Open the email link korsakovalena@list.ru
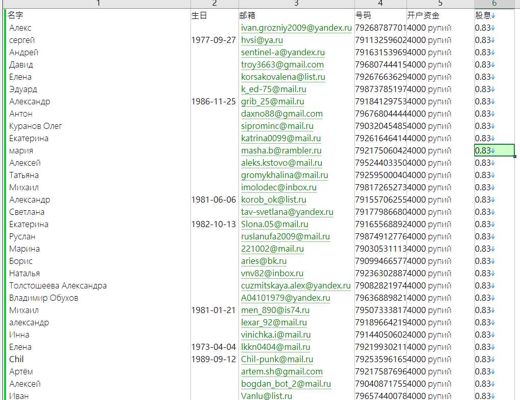Image resolution: width=520 pixels, height=400 pixels. (283, 77)
